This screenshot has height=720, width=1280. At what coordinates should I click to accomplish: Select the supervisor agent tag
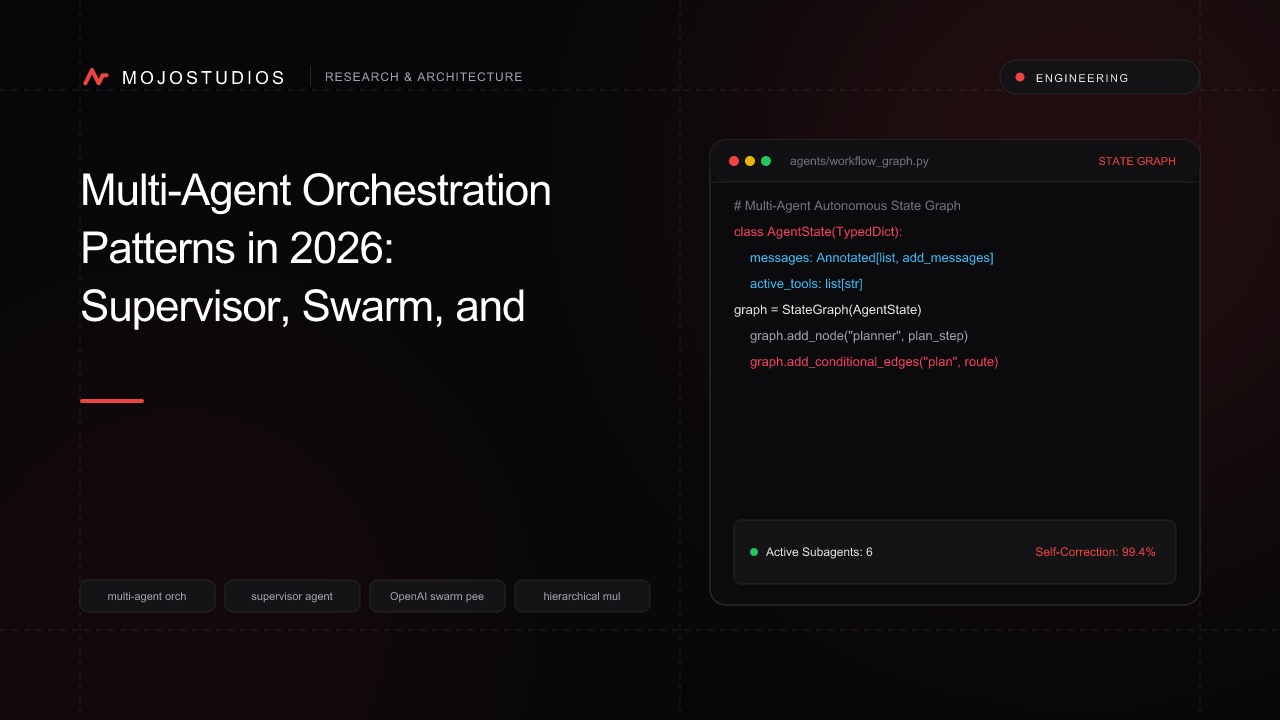point(292,596)
